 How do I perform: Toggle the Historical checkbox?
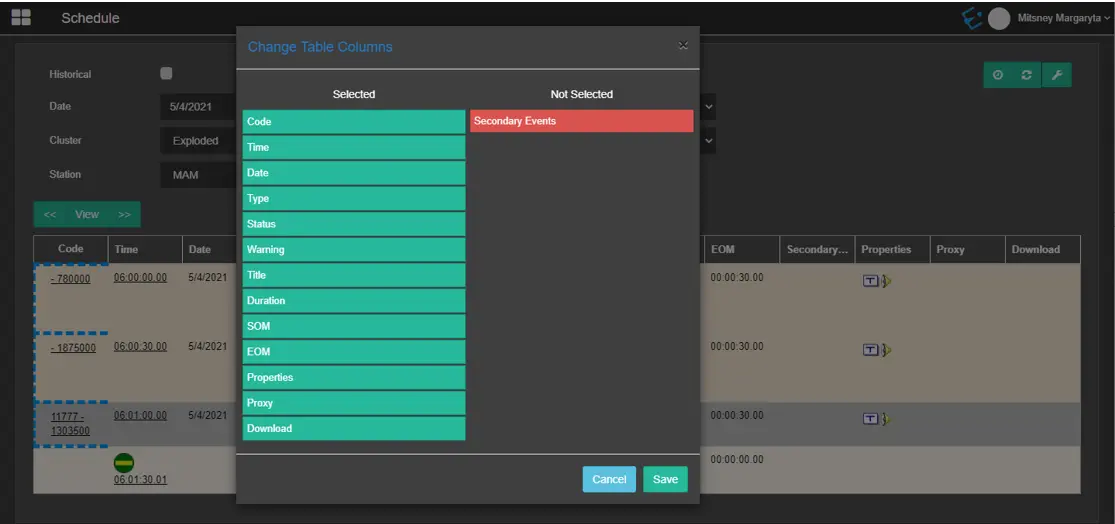click(x=166, y=73)
